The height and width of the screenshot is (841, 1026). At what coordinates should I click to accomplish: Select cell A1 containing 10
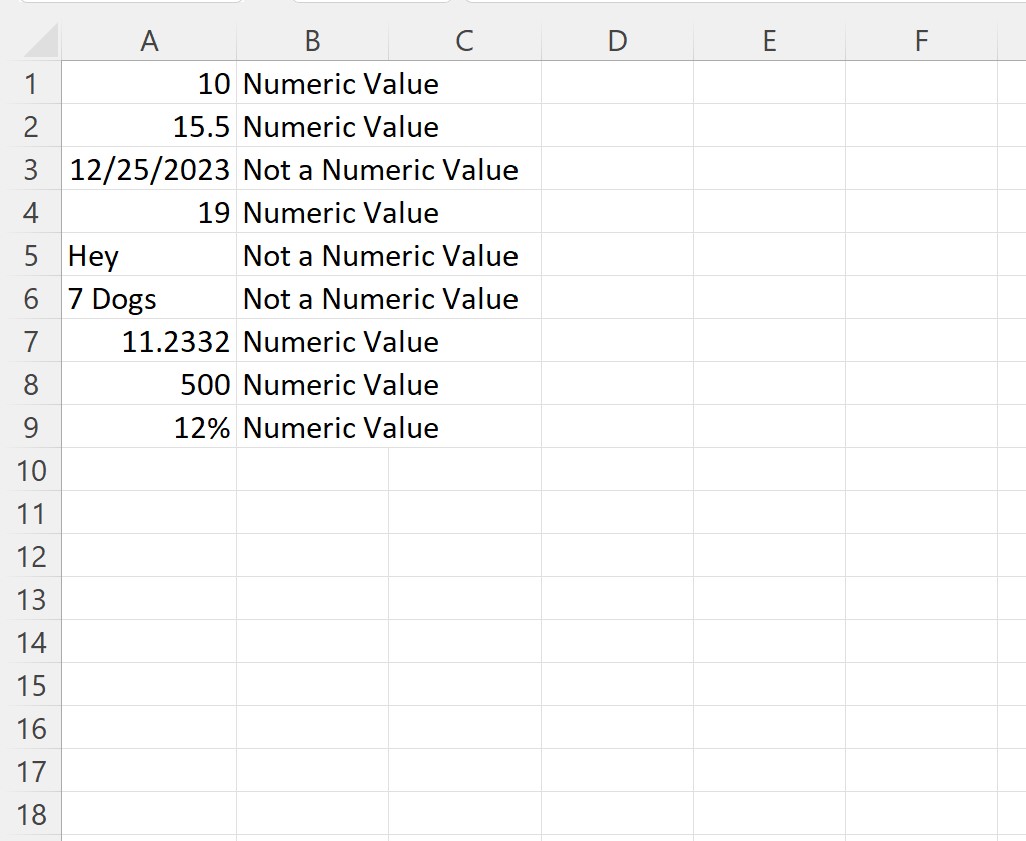[x=150, y=84]
